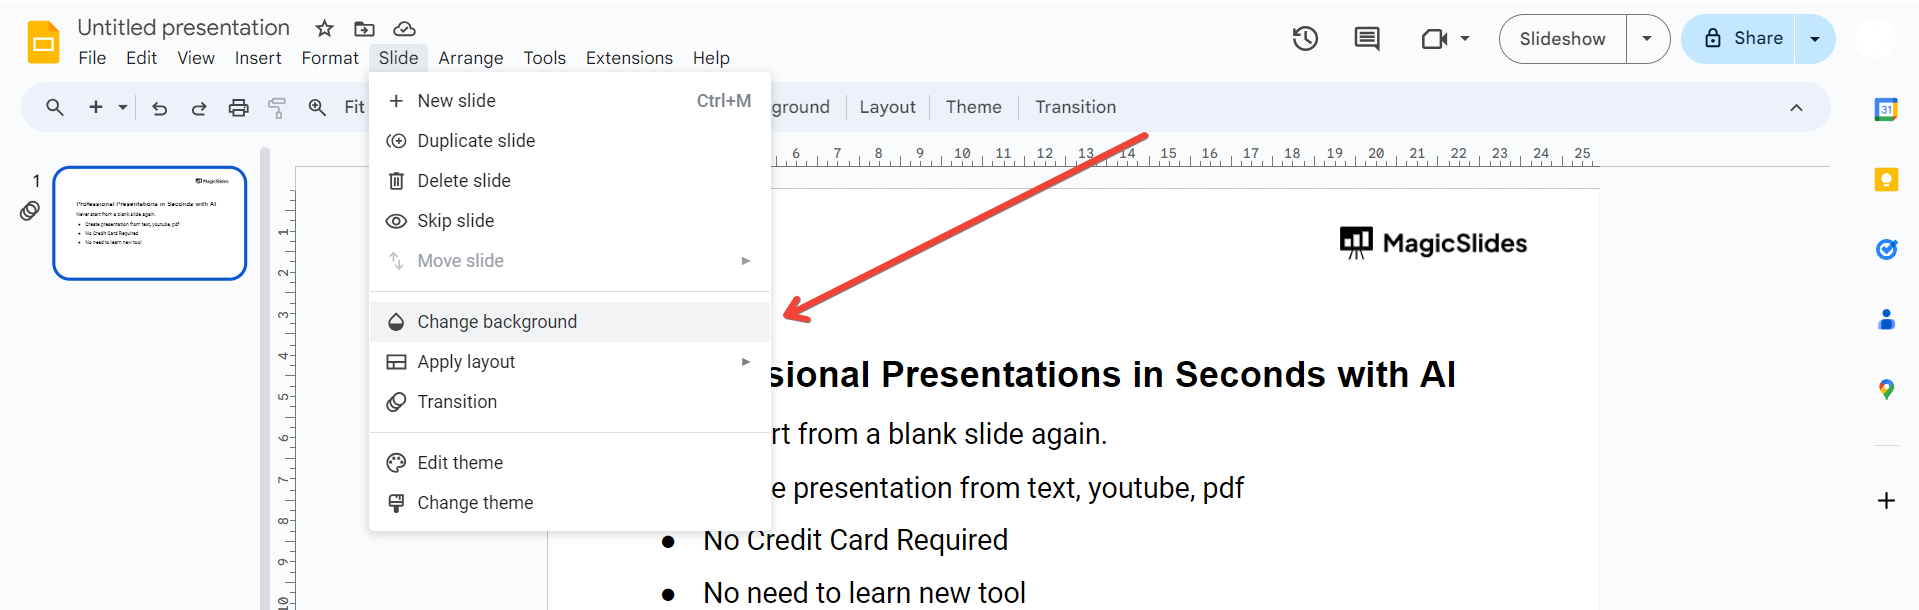Select Skip slide in Slide menu
Image resolution: width=1919 pixels, height=610 pixels.
(x=456, y=221)
